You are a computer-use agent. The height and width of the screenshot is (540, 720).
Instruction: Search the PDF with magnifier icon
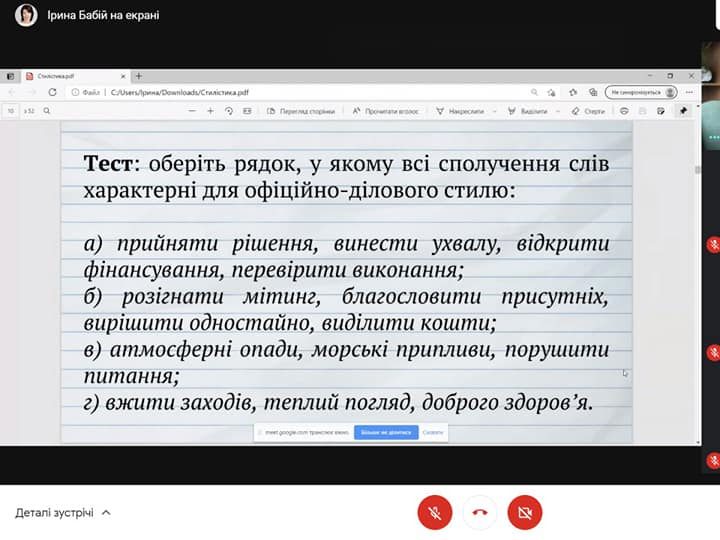point(46,111)
